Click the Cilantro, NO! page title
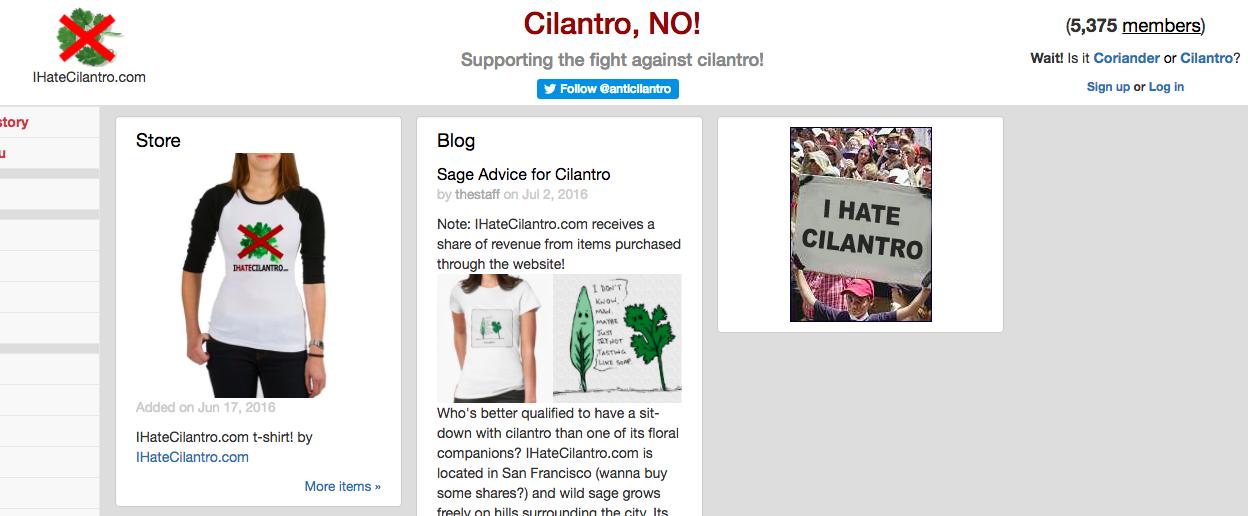The image size is (1248, 516). [611, 23]
